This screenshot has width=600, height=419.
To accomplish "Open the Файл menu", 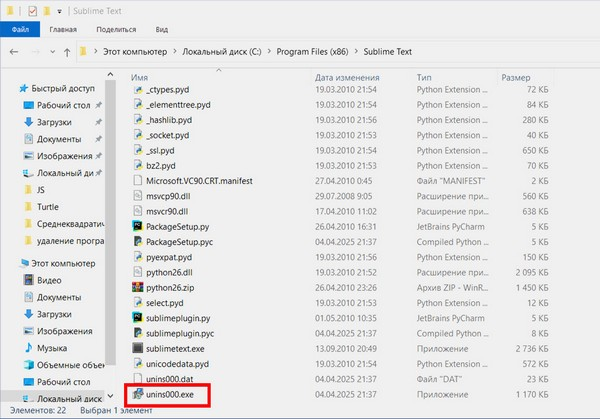I will (x=19, y=29).
